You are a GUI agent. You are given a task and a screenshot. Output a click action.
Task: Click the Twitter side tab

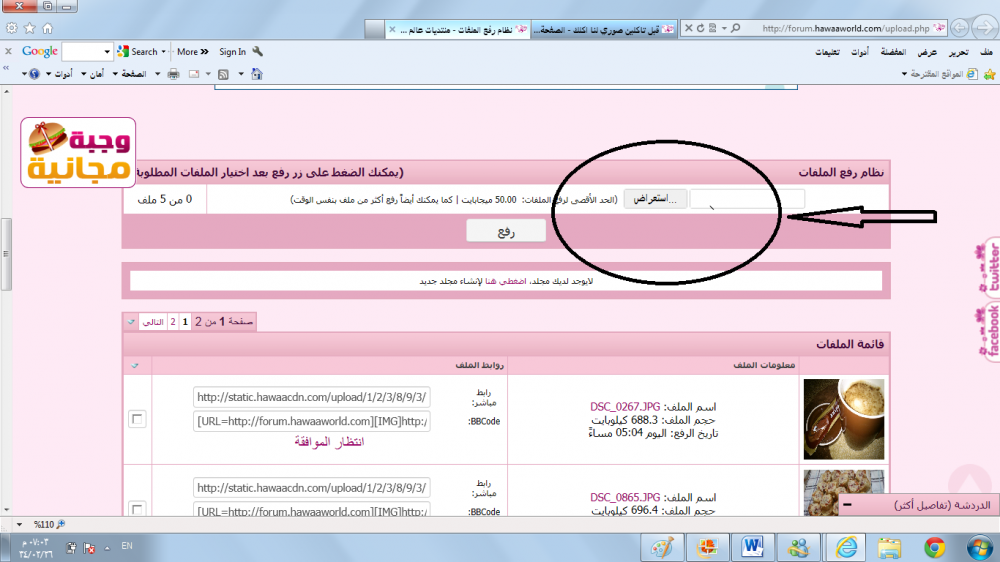(x=992, y=266)
